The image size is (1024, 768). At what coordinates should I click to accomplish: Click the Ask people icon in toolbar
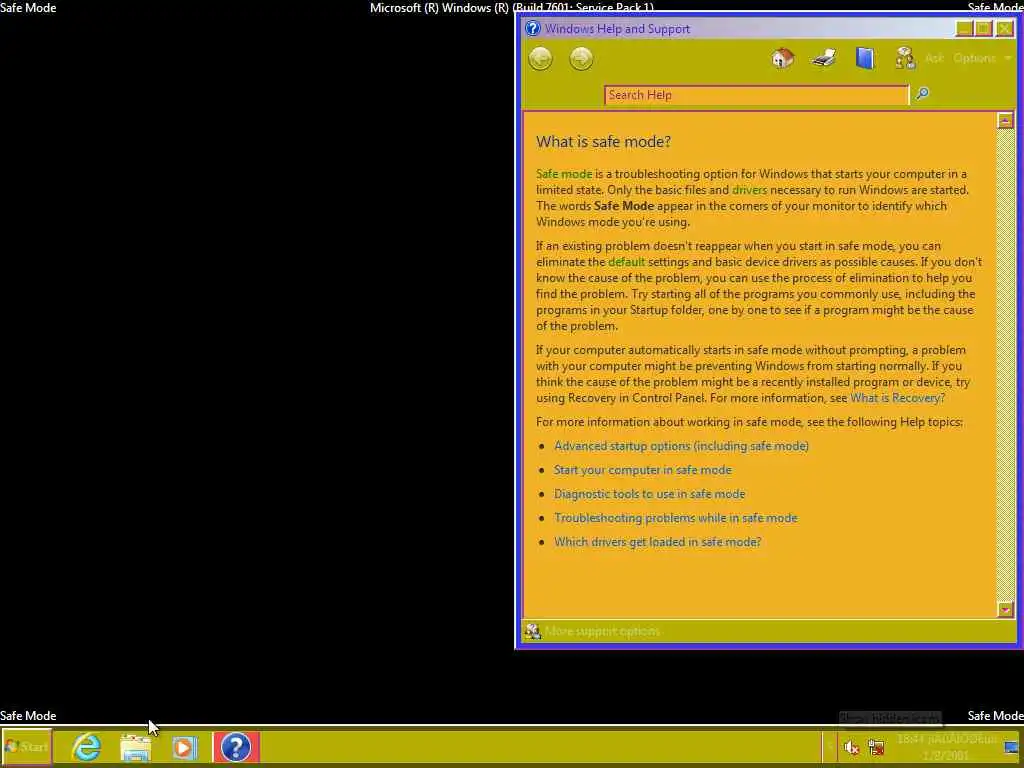(905, 58)
